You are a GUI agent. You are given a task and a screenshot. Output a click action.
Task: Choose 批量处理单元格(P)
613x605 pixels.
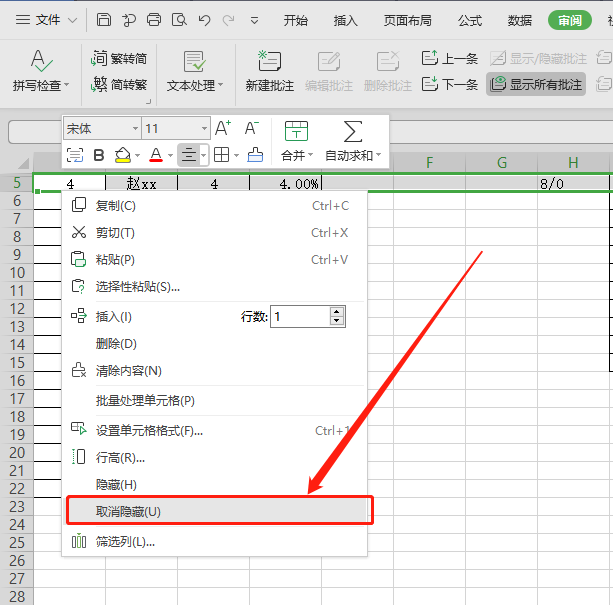[214, 401]
